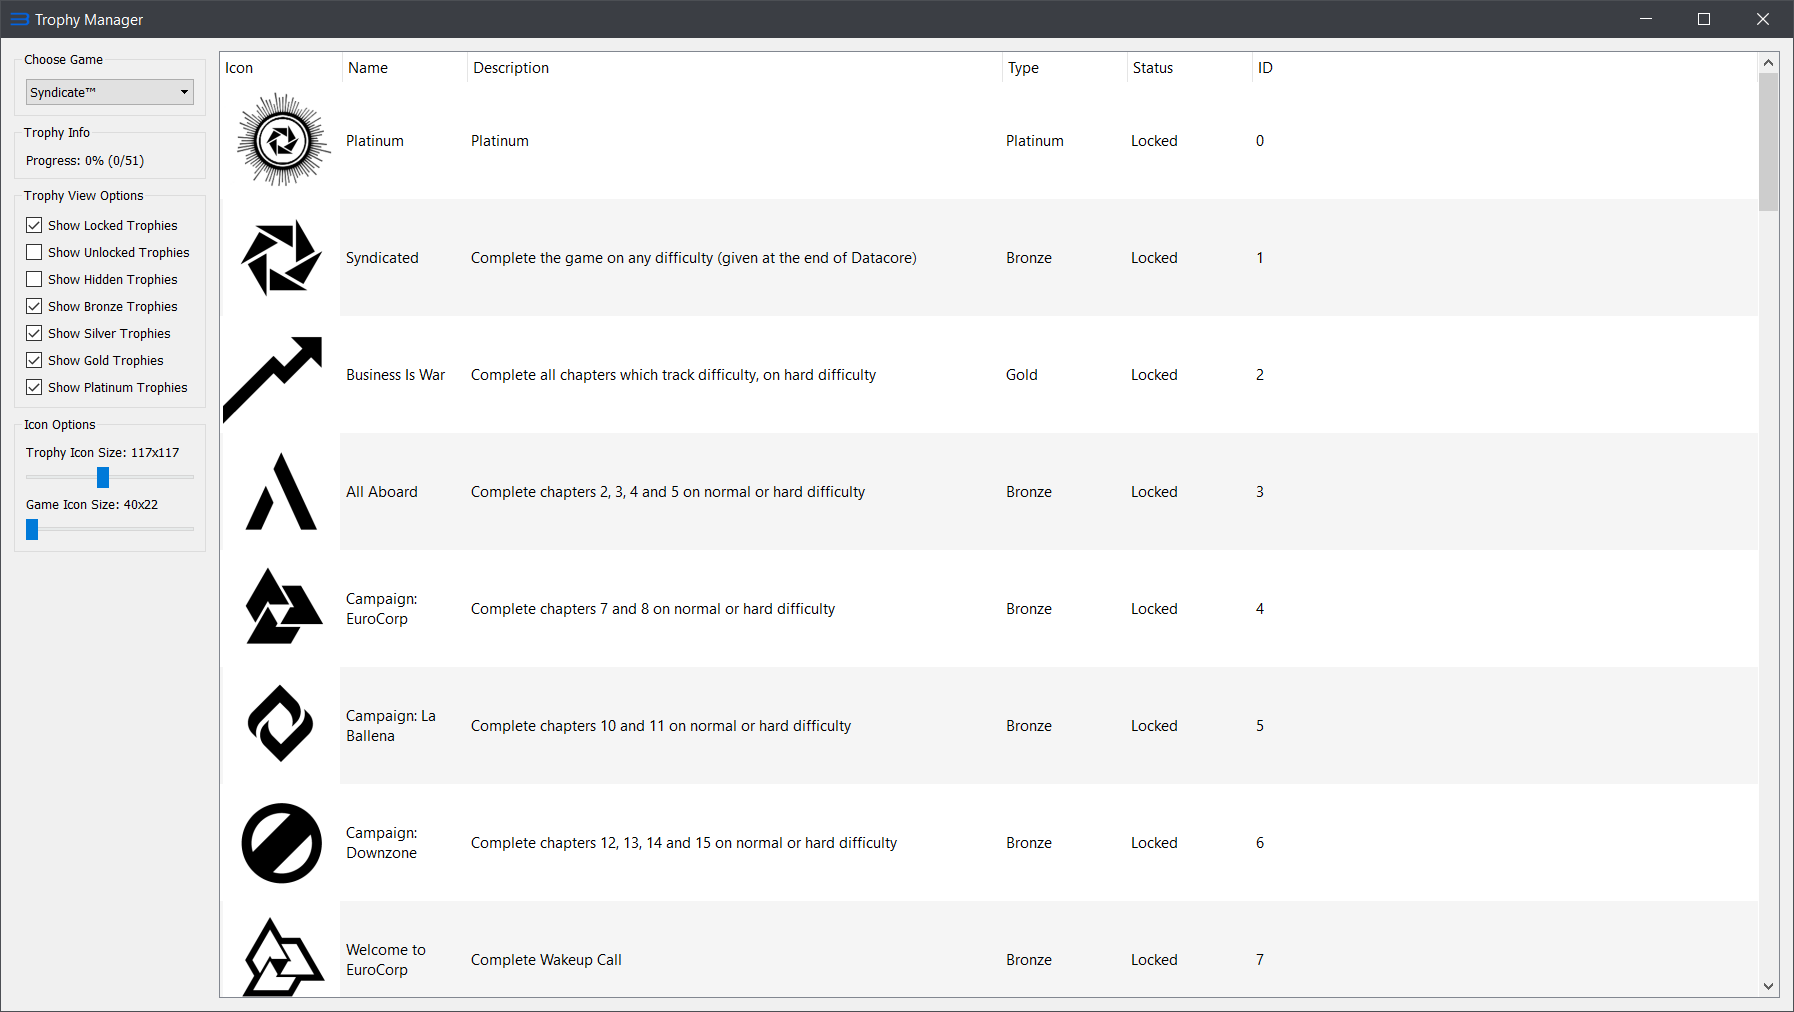Click description 'Complete chapters 10 and 11'
Image resolution: width=1794 pixels, height=1012 pixels.
pyautogui.click(x=661, y=726)
